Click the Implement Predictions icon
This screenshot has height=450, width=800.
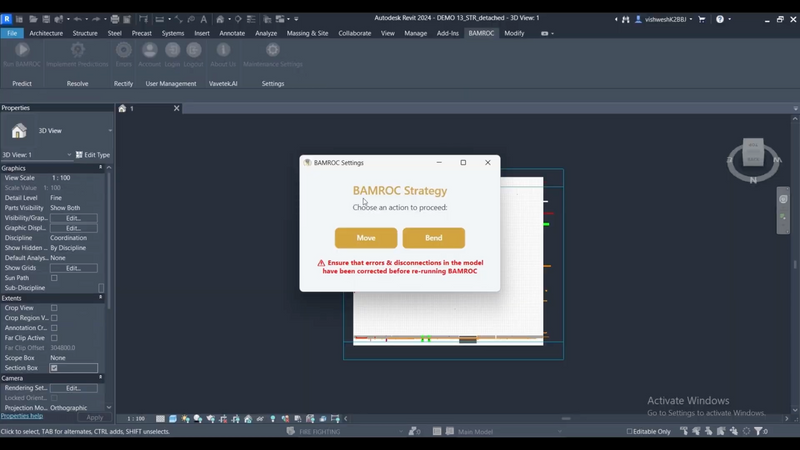78,50
